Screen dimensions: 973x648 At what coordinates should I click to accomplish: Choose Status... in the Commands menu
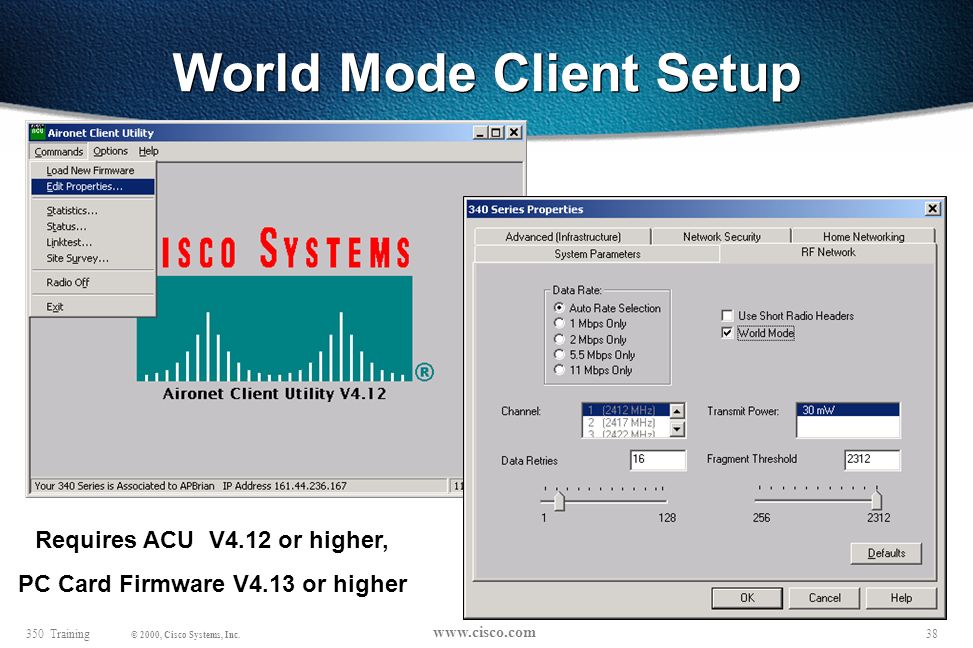pyautogui.click(x=92, y=227)
